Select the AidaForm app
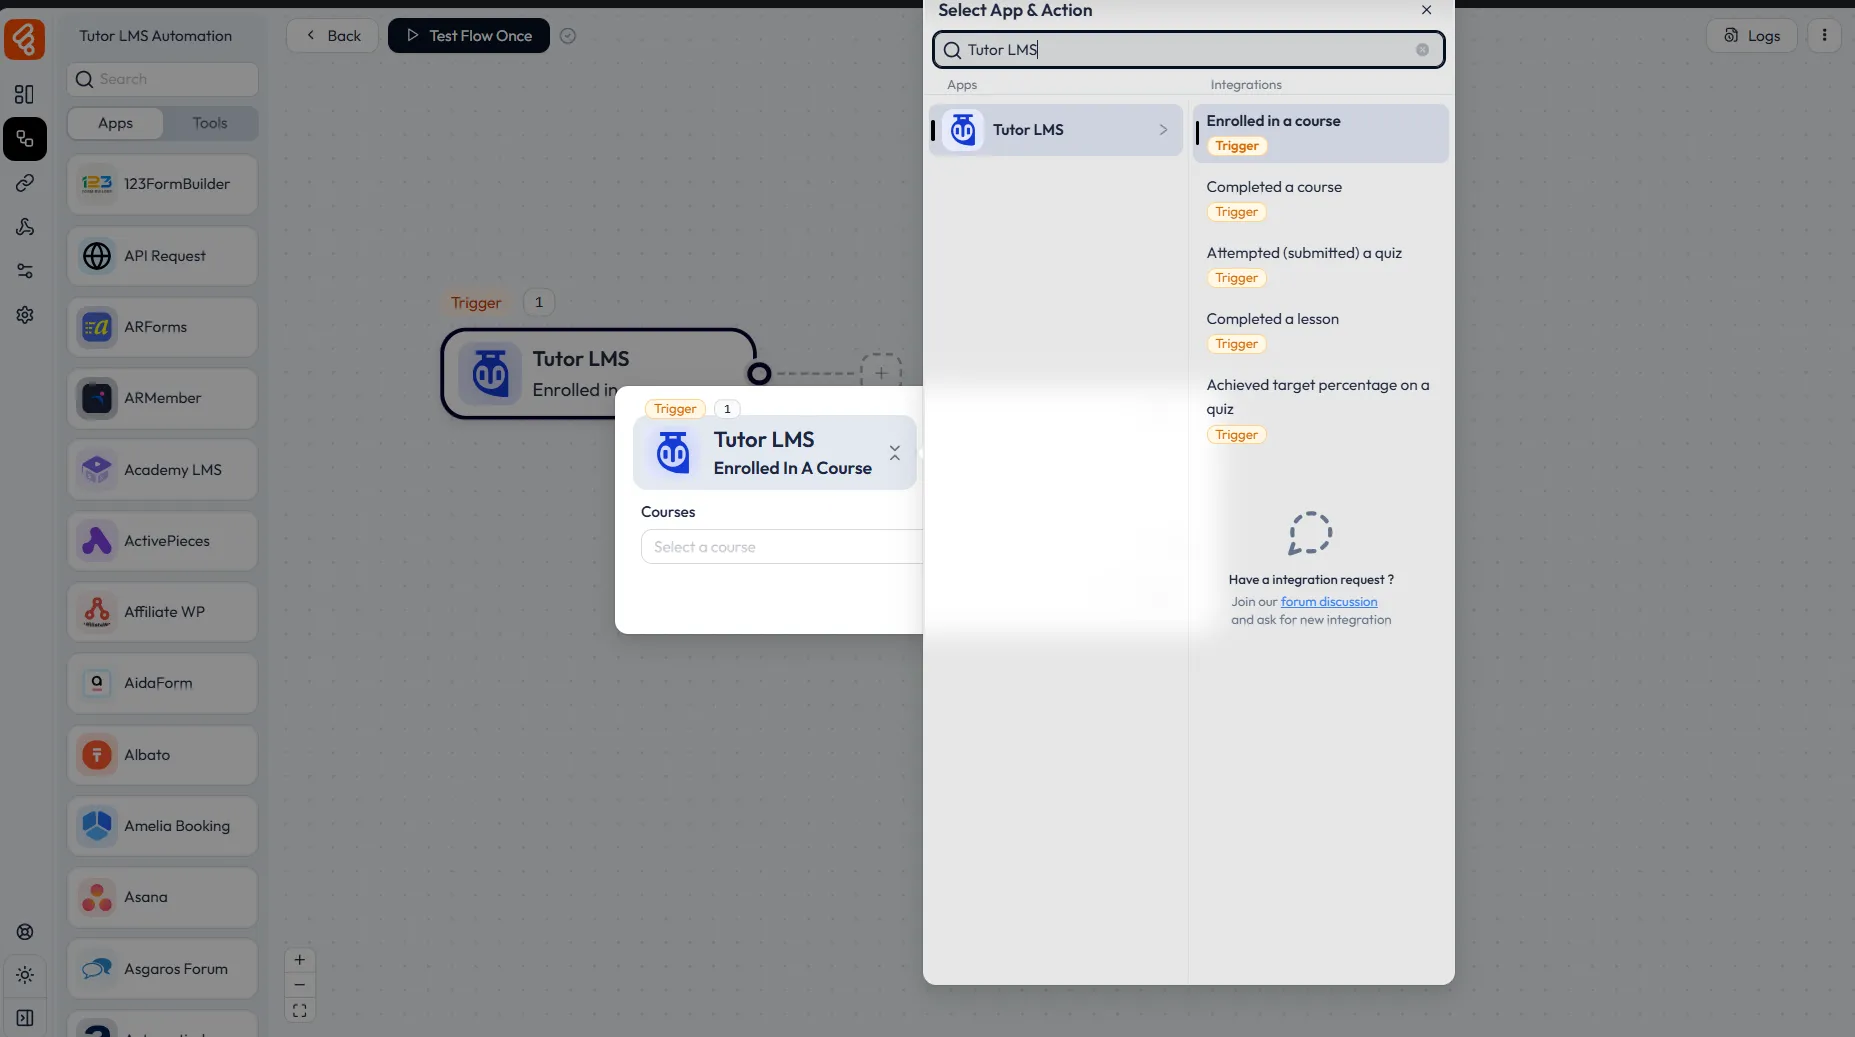Viewport: 1855px width, 1037px height. pos(163,683)
